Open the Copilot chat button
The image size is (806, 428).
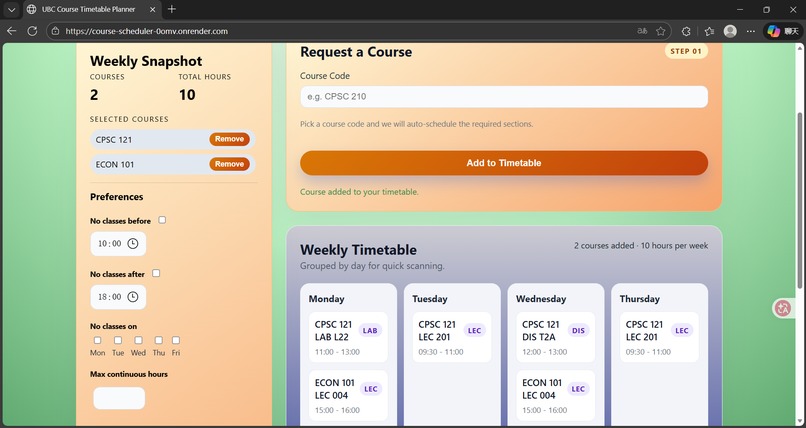[783, 31]
